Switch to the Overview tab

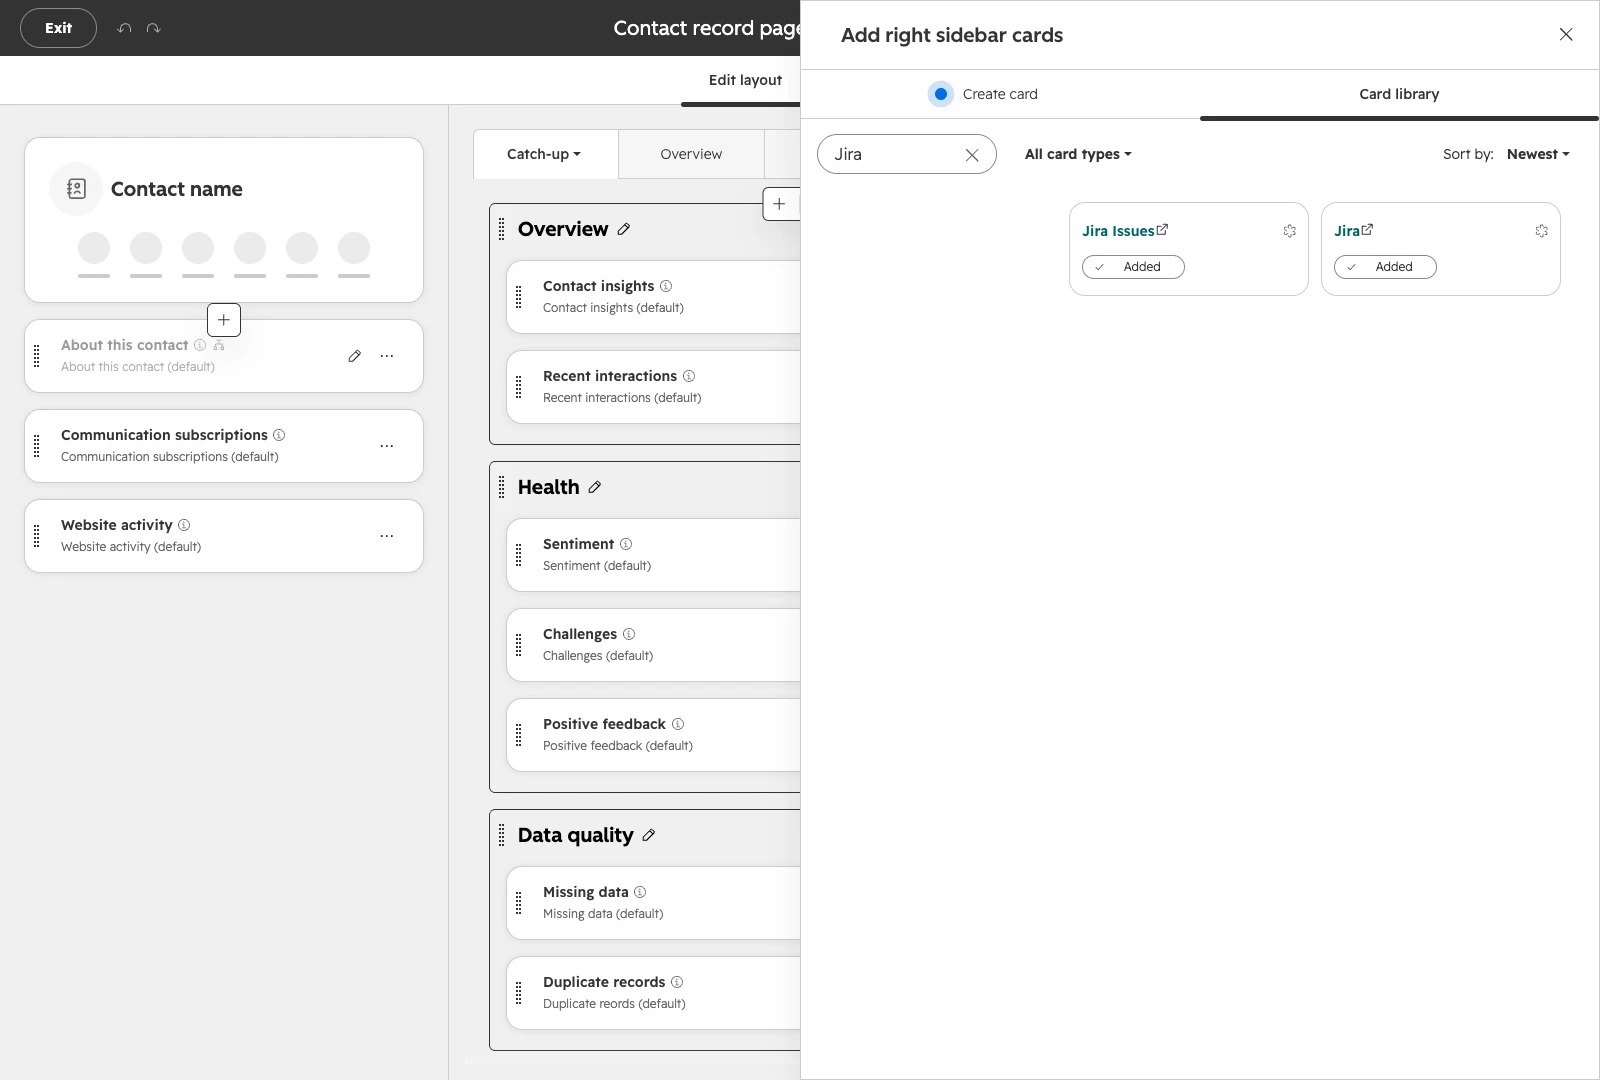click(x=691, y=154)
